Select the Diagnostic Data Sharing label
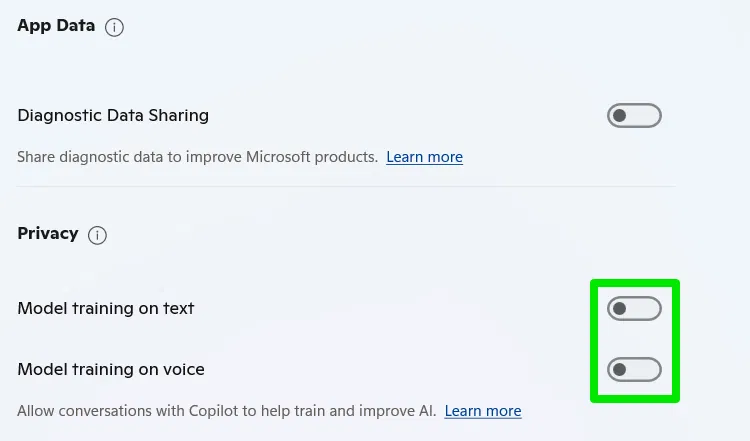 (113, 115)
